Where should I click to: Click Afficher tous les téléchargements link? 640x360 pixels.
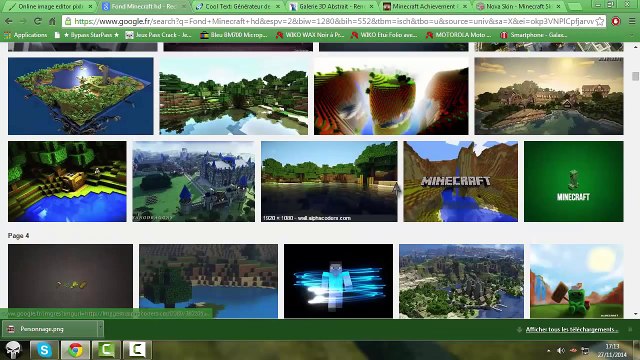point(571,329)
